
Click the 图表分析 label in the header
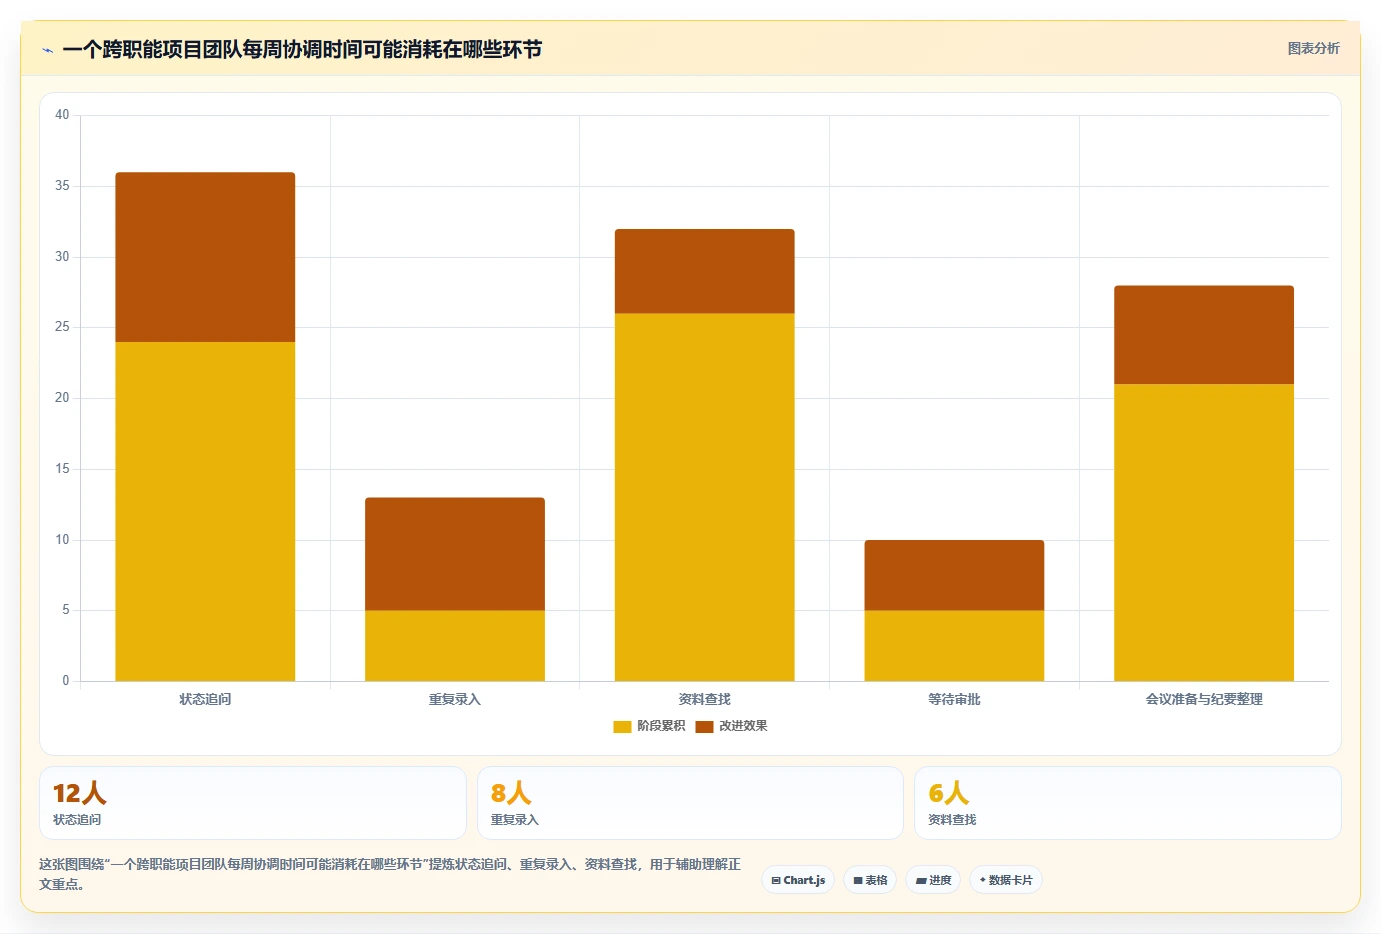tap(1313, 48)
